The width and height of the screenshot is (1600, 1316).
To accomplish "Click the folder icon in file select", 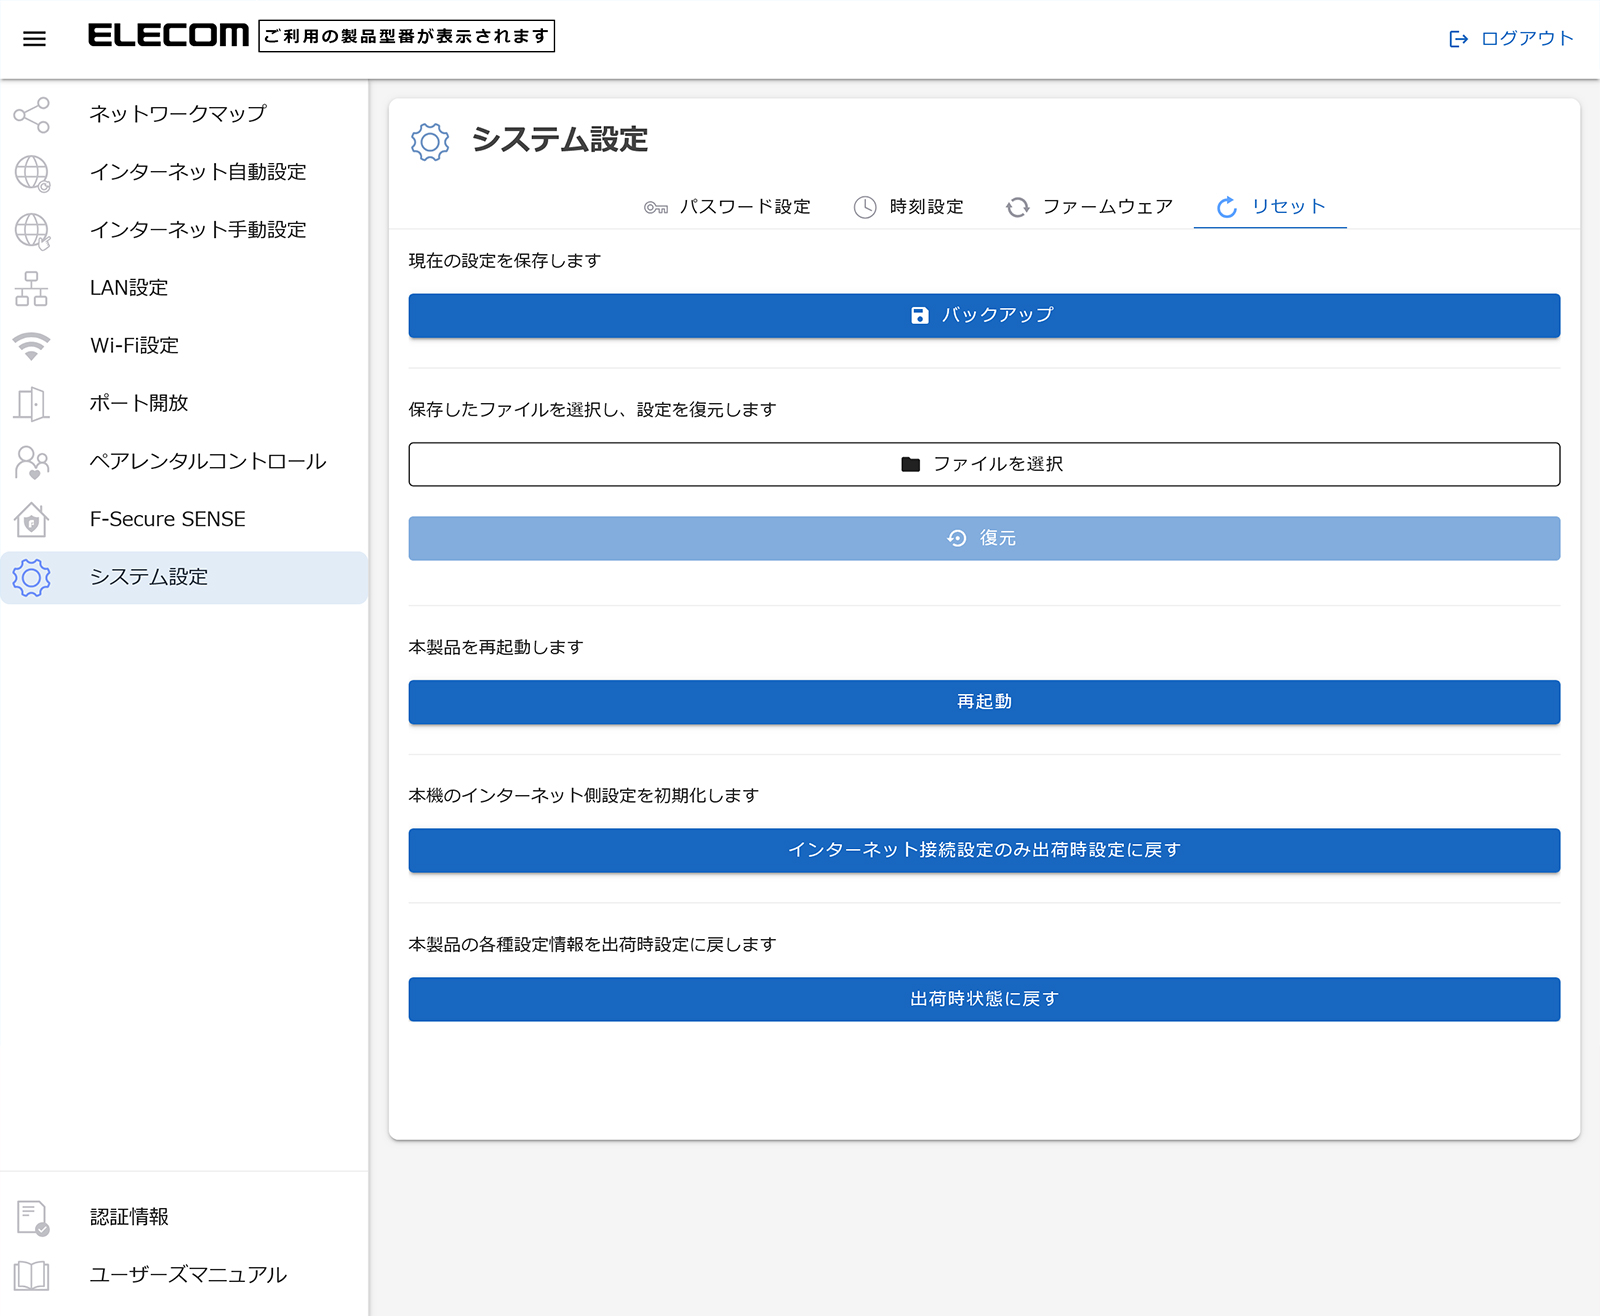I will (x=910, y=464).
